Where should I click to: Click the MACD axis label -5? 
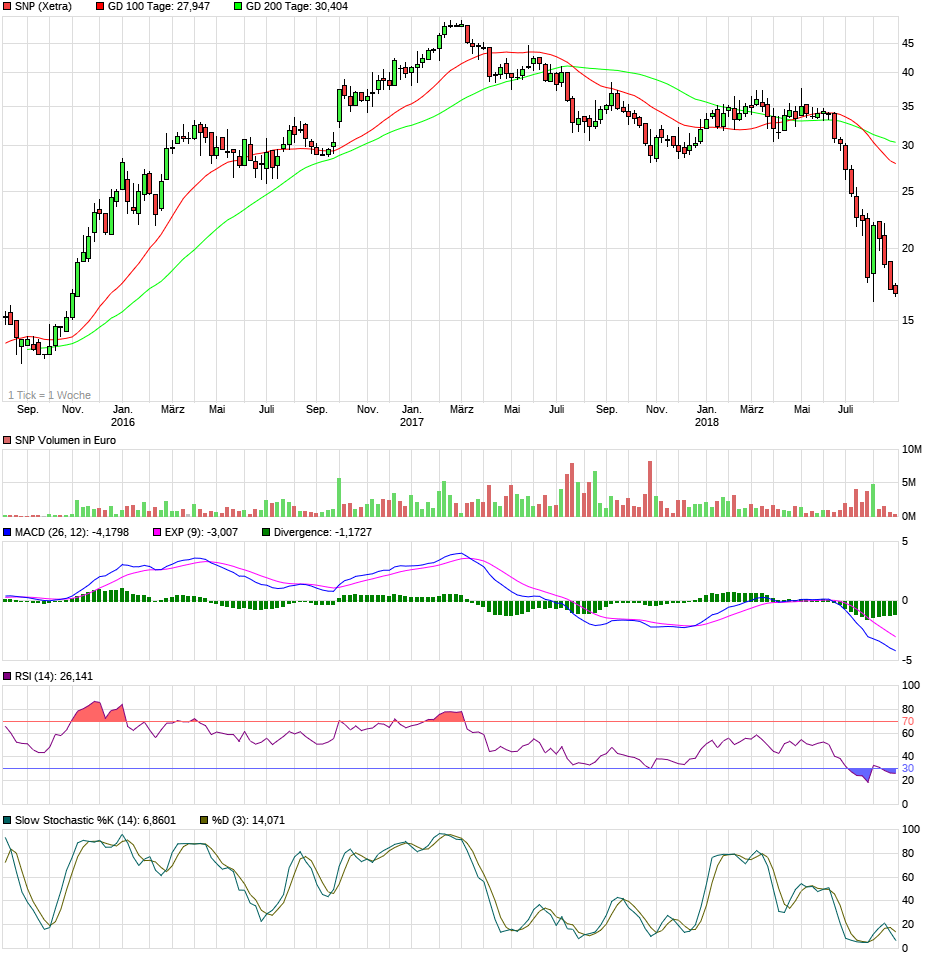pos(907,660)
